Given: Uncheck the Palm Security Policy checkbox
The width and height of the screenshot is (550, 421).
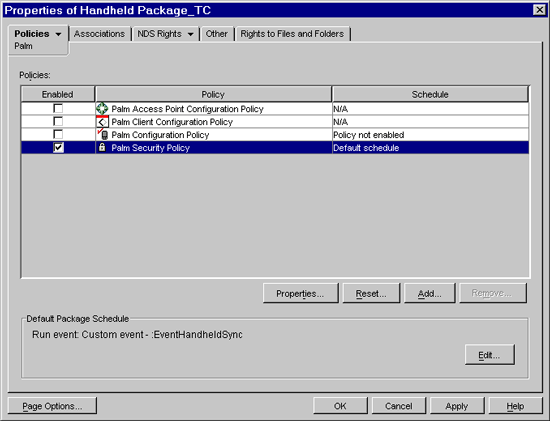Looking at the screenshot, I should (58, 147).
